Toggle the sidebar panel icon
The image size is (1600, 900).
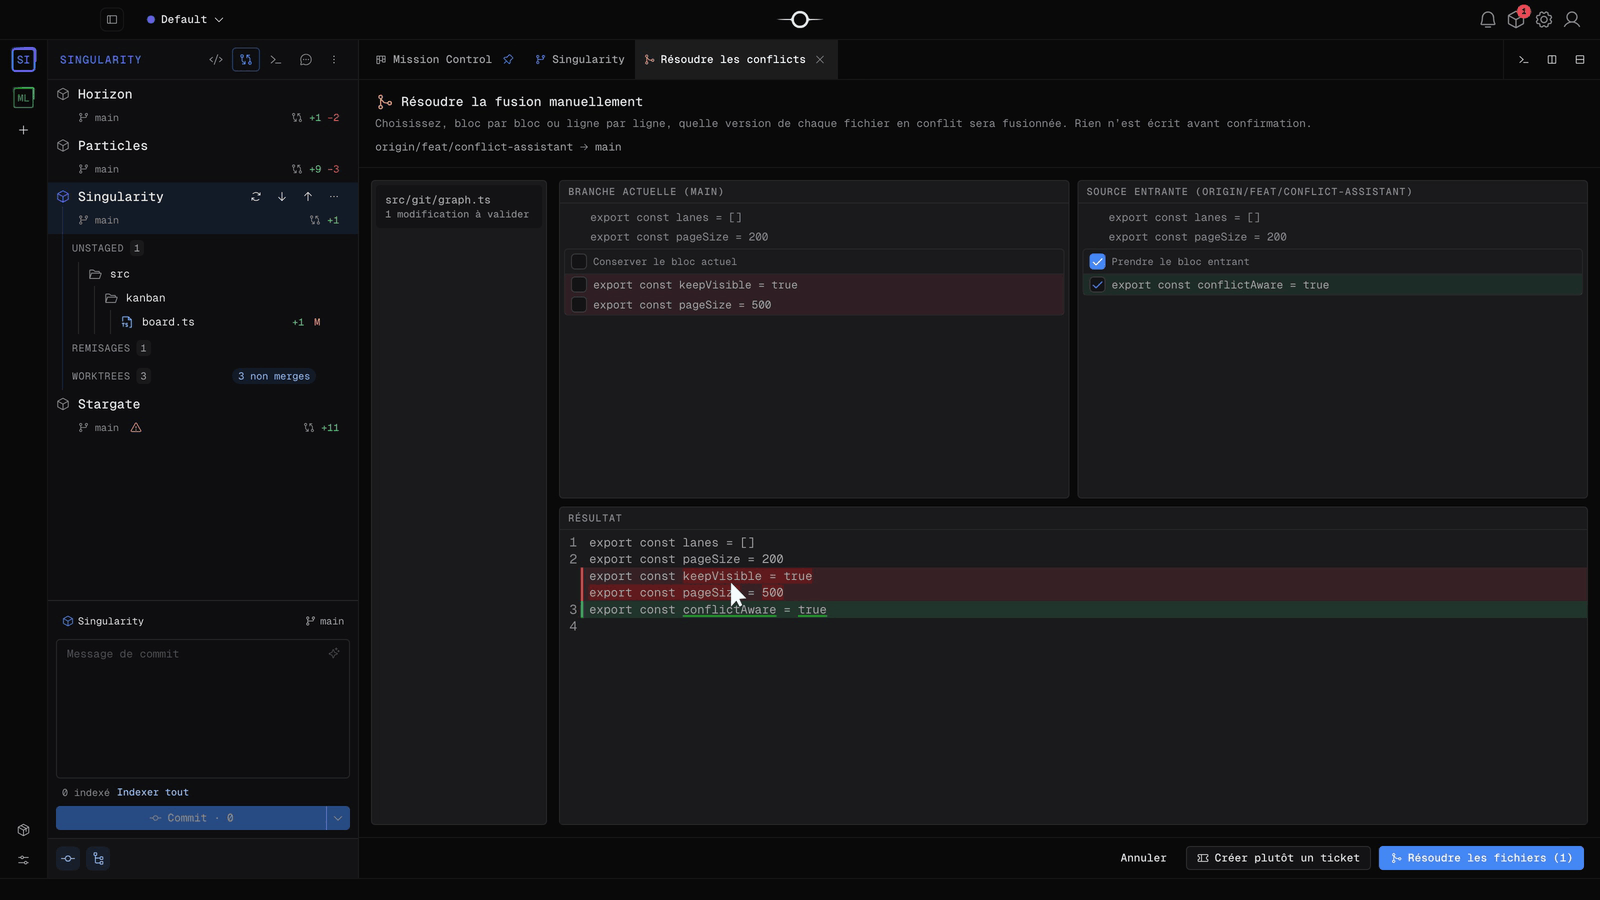(112, 19)
